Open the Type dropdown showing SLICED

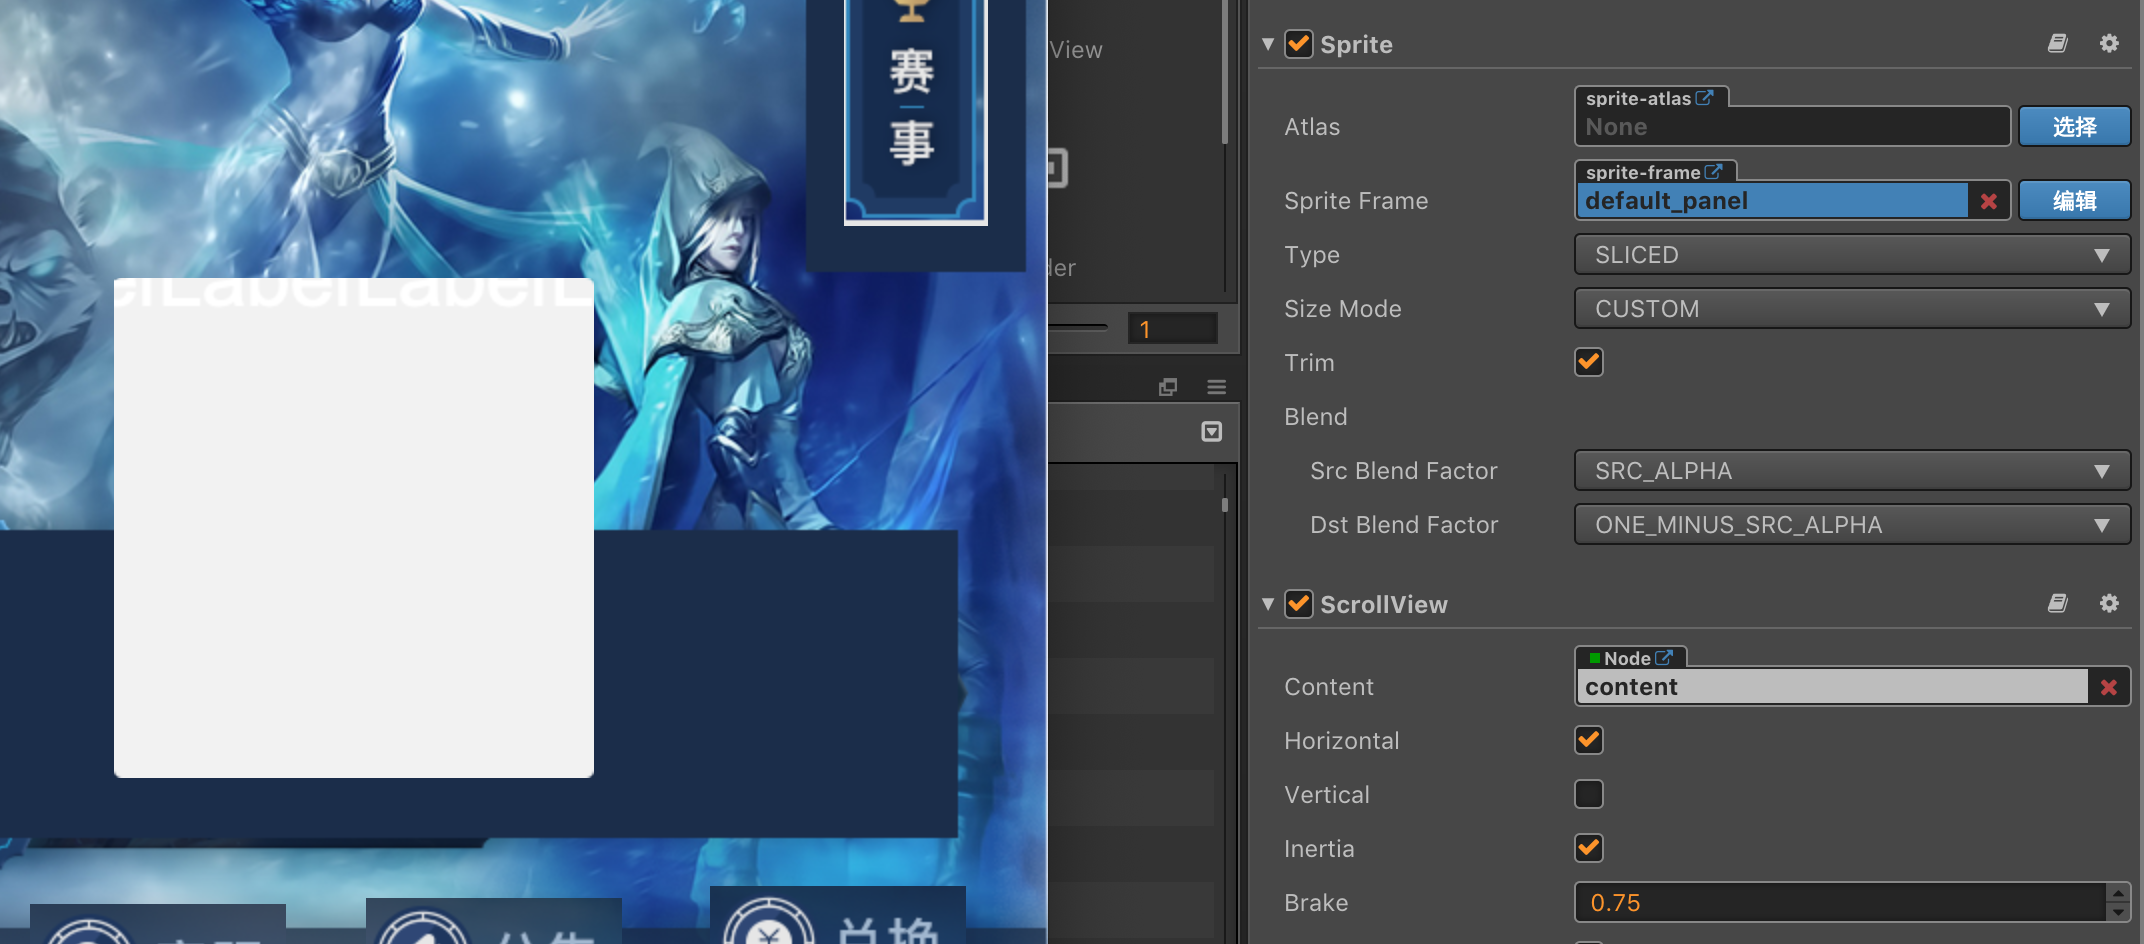click(1852, 255)
